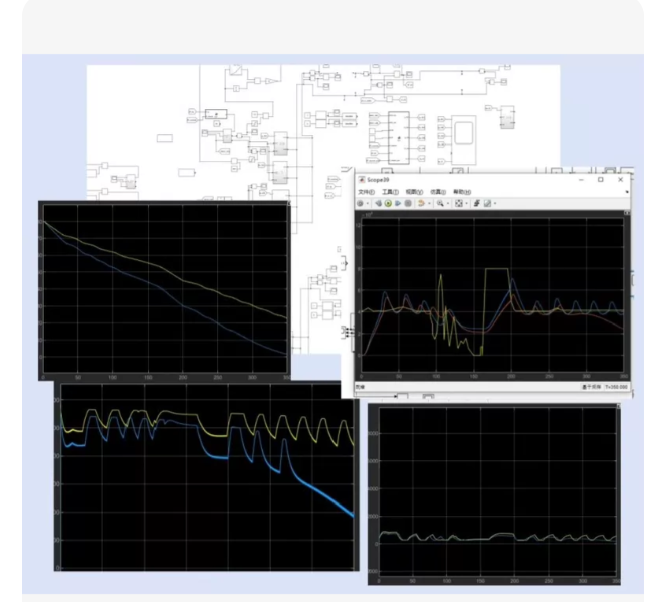Image resolution: width=653 pixels, height=602 pixels.
Task: Click the large subsystem block with many ports in the model
Action: tap(399, 138)
